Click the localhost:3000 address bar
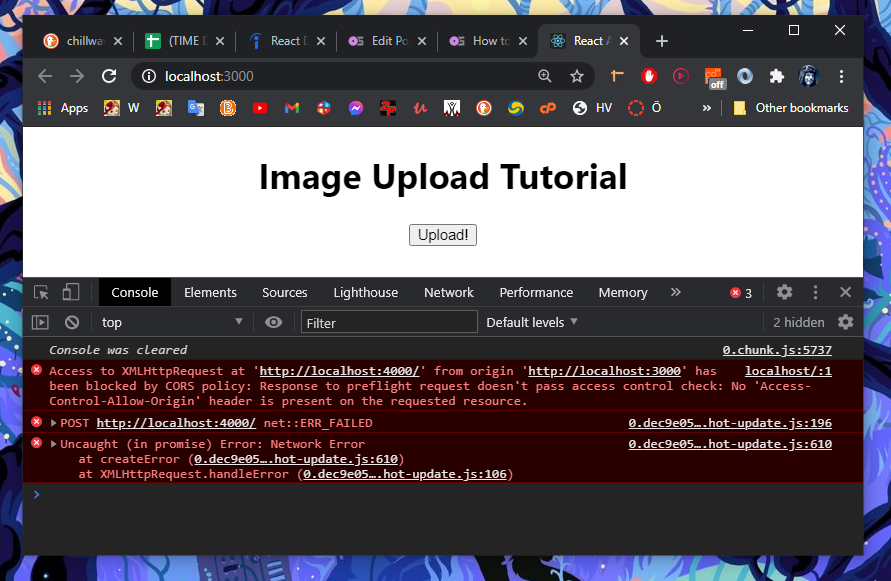The height and width of the screenshot is (581, 891). tap(300, 75)
